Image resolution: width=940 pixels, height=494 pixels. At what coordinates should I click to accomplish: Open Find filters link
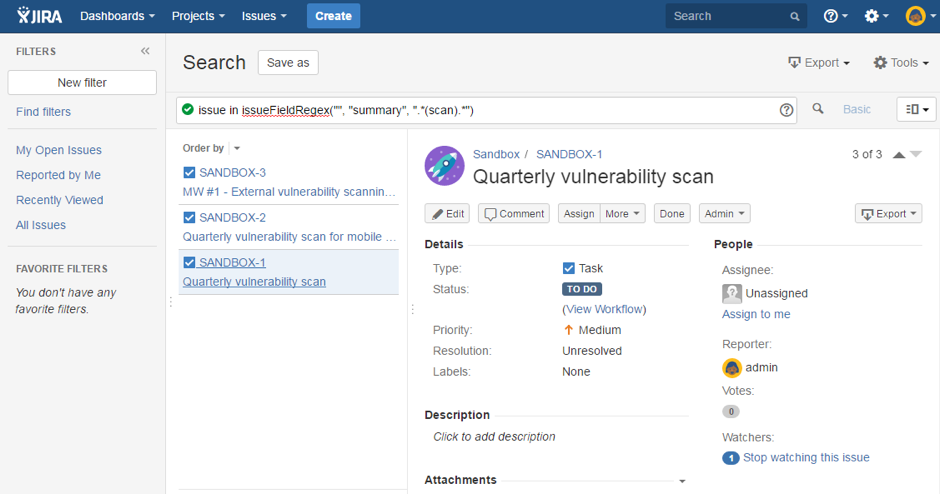[43, 112]
